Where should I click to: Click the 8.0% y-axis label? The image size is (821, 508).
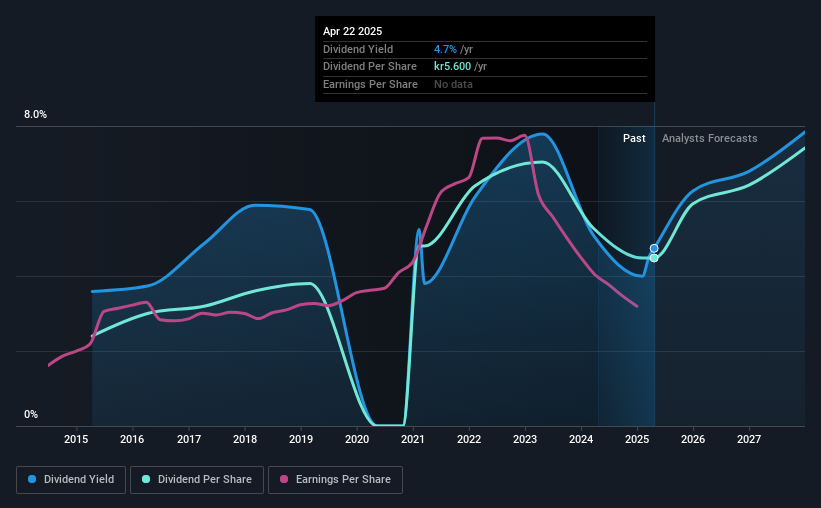(x=35, y=115)
